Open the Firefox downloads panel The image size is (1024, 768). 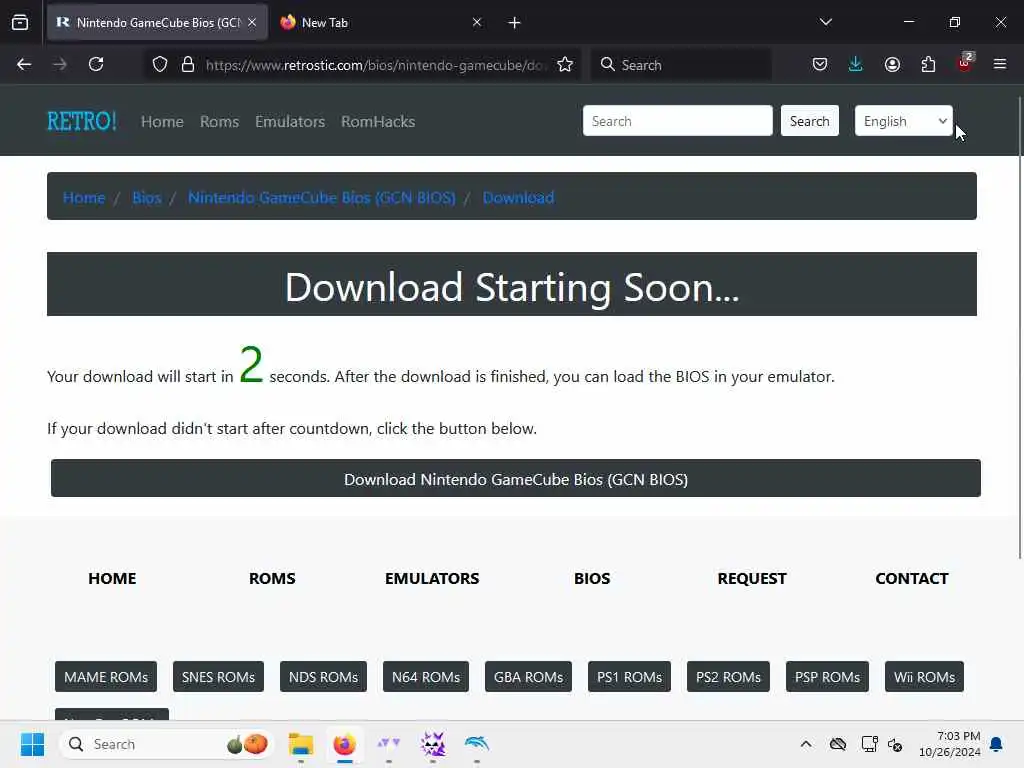click(x=856, y=64)
